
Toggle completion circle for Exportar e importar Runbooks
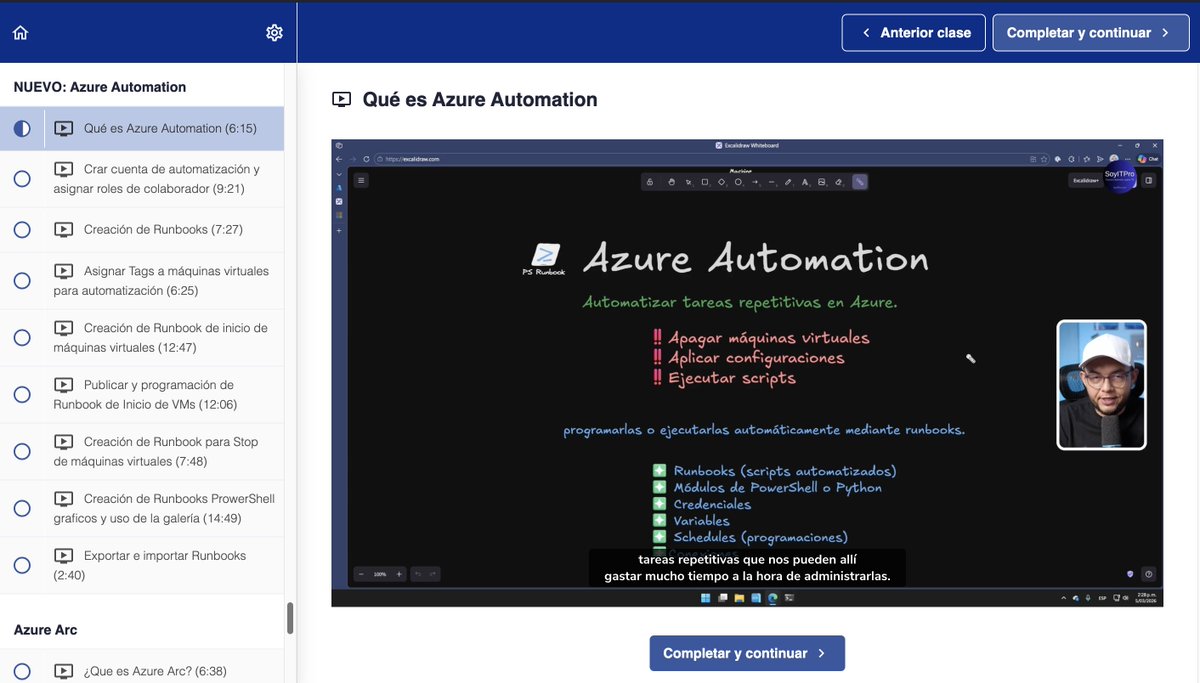coord(22,565)
